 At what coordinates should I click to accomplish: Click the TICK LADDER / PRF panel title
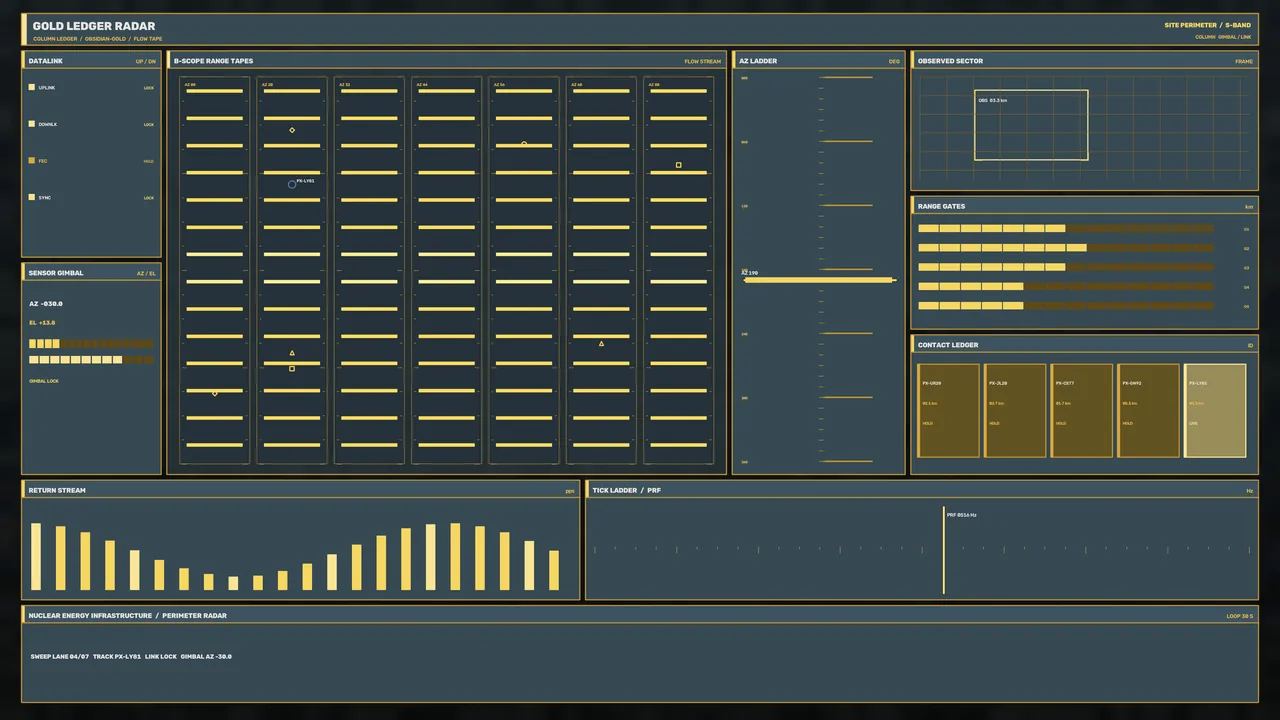tap(626, 491)
